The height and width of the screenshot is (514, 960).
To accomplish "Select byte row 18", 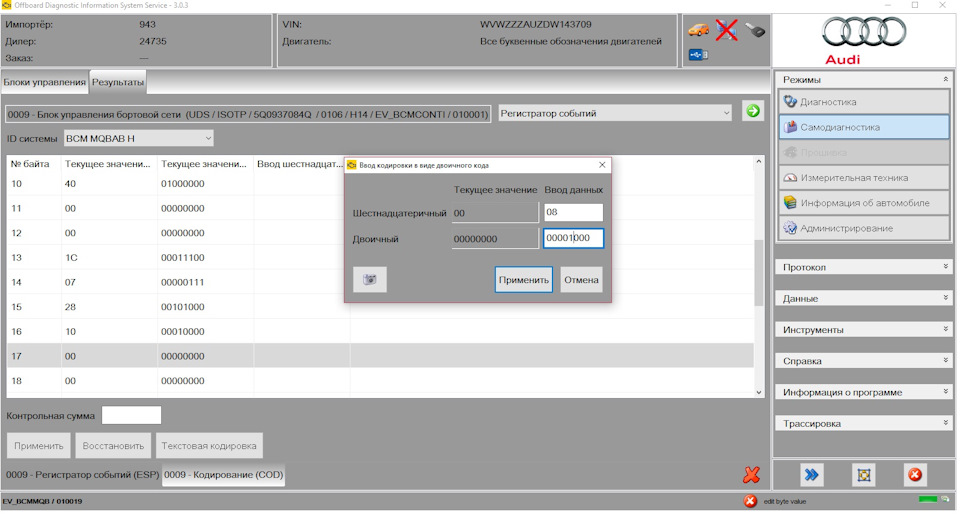I will click(x=380, y=381).
